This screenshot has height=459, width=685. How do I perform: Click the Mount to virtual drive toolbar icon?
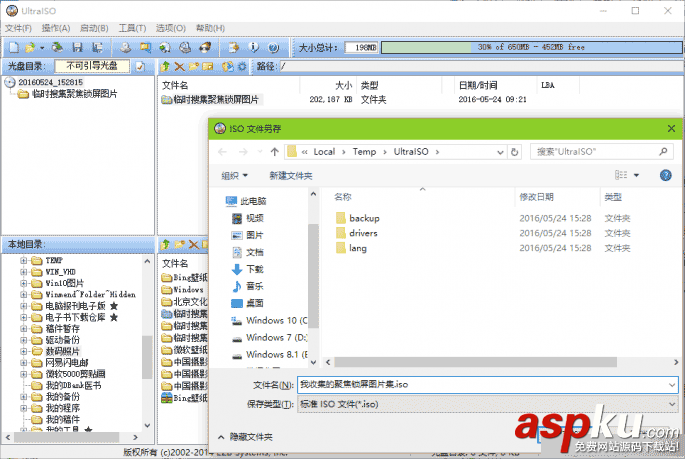click(x=185, y=47)
